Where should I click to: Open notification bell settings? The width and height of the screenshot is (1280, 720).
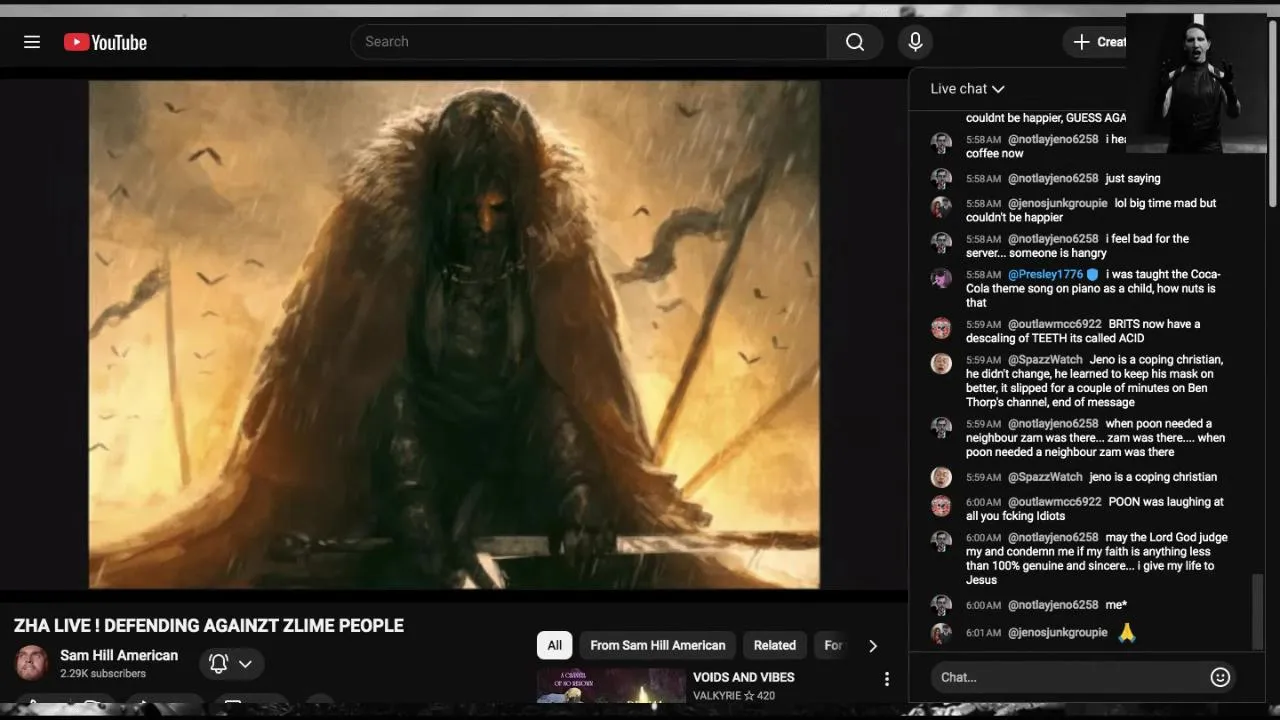(231, 664)
